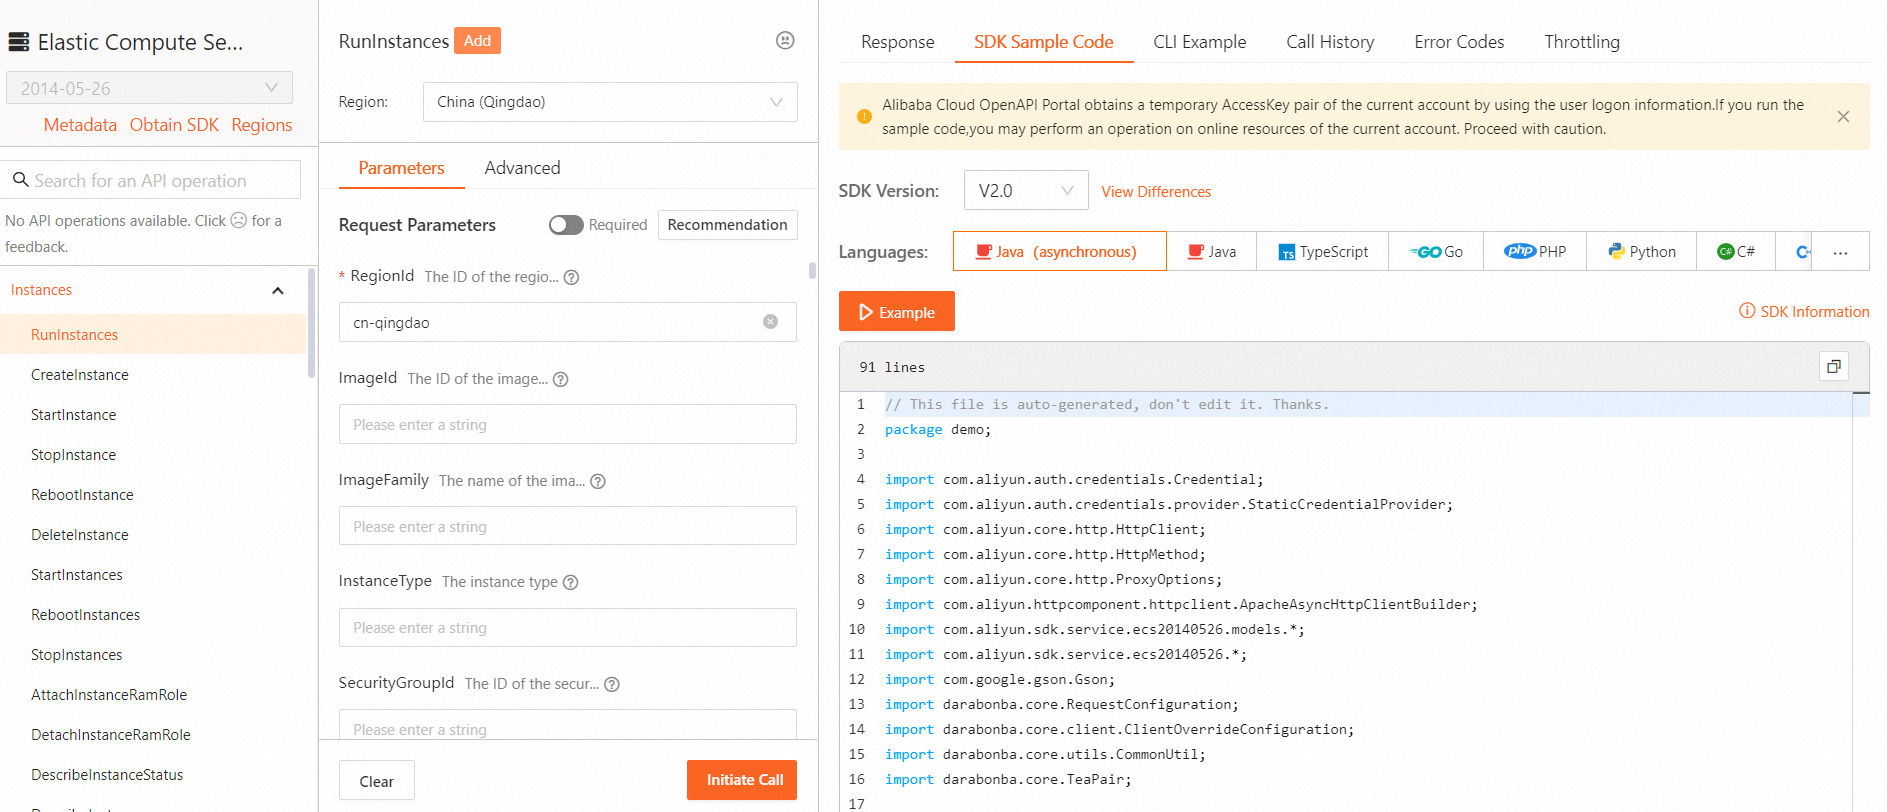
Task: Open the View Differences link
Action: coord(1156,192)
